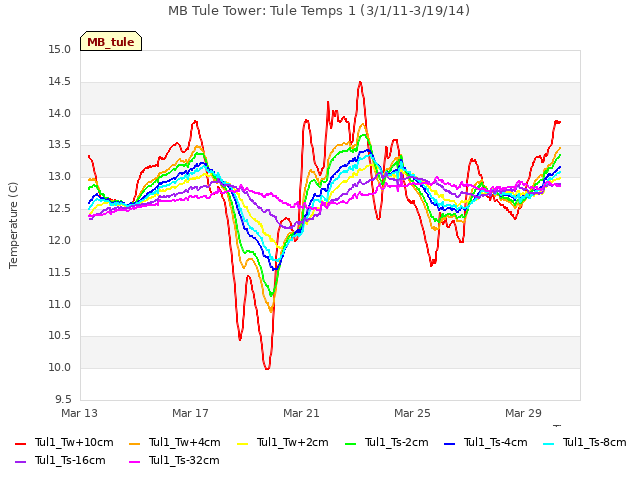Image resolution: width=640 pixels, height=480 pixels.
Task: Click the orange Tul1_Tw+4cm legend color marker
Action: point(134,443)
